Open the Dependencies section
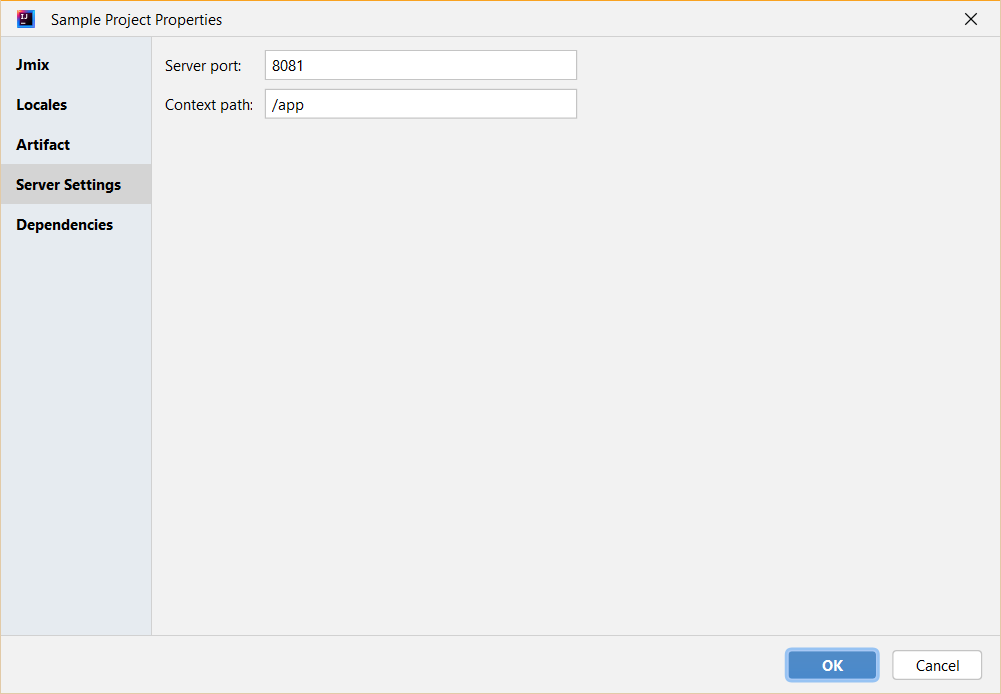Screen dimensions: 1001x694 75,225
